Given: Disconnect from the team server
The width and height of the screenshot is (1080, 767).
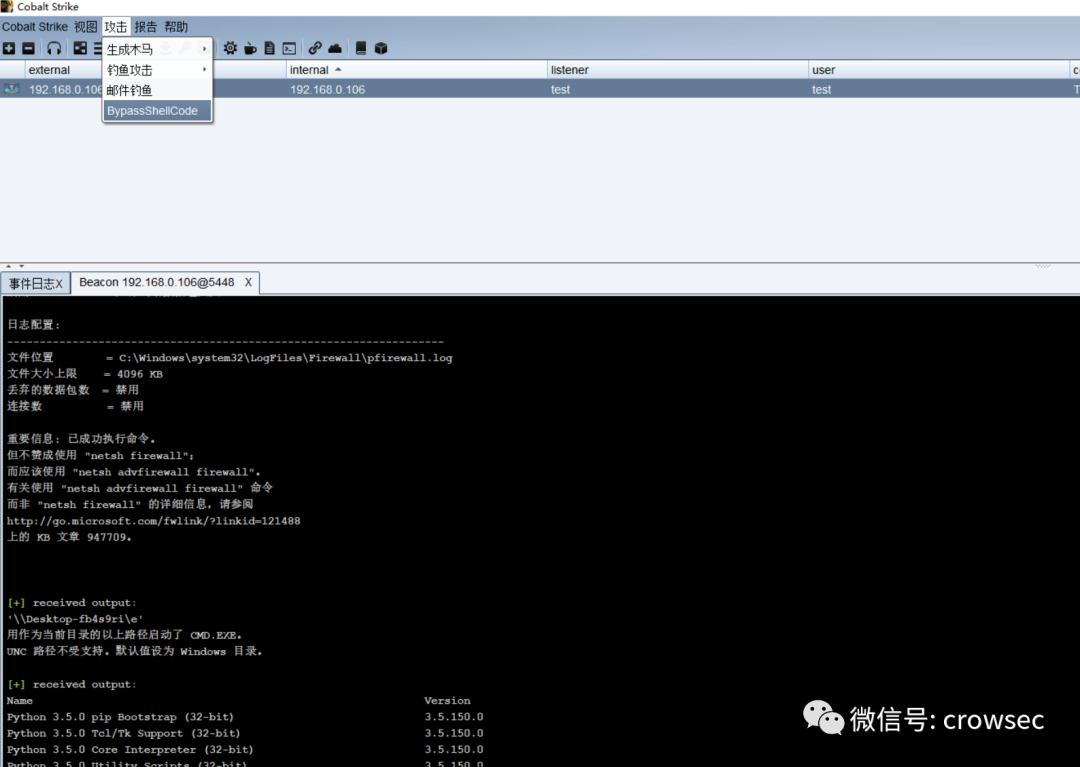Looking at the screenshot, I should pyautogui.click(x=30, y=47).
